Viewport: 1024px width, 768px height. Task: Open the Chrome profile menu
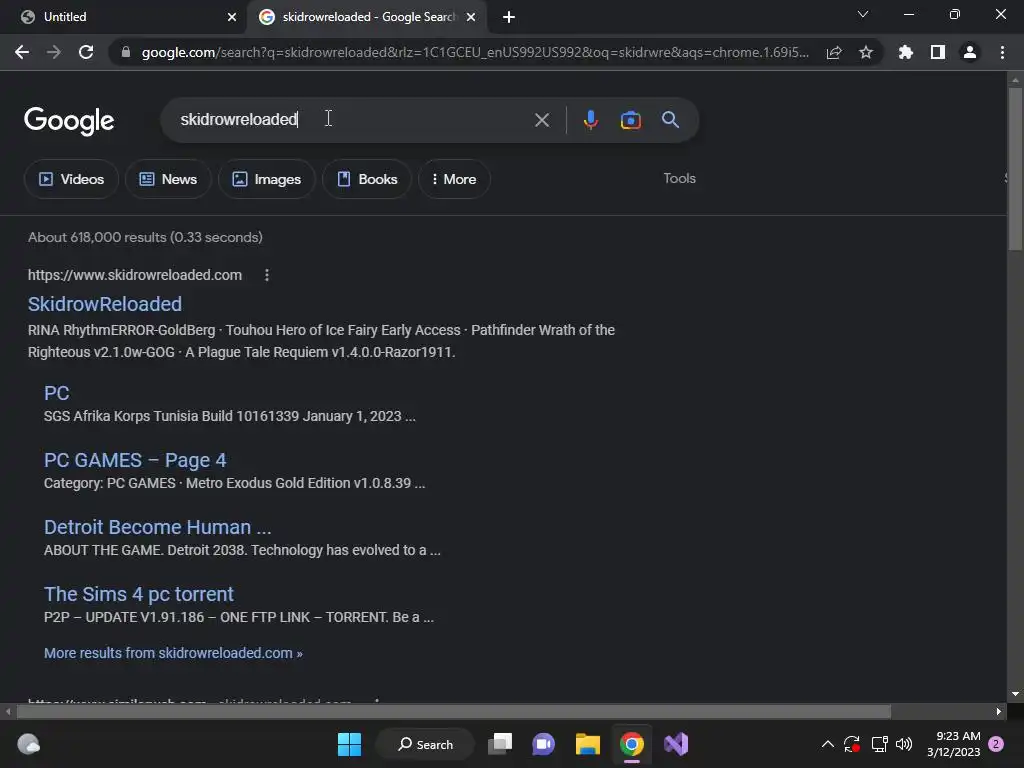pos(970,52)
